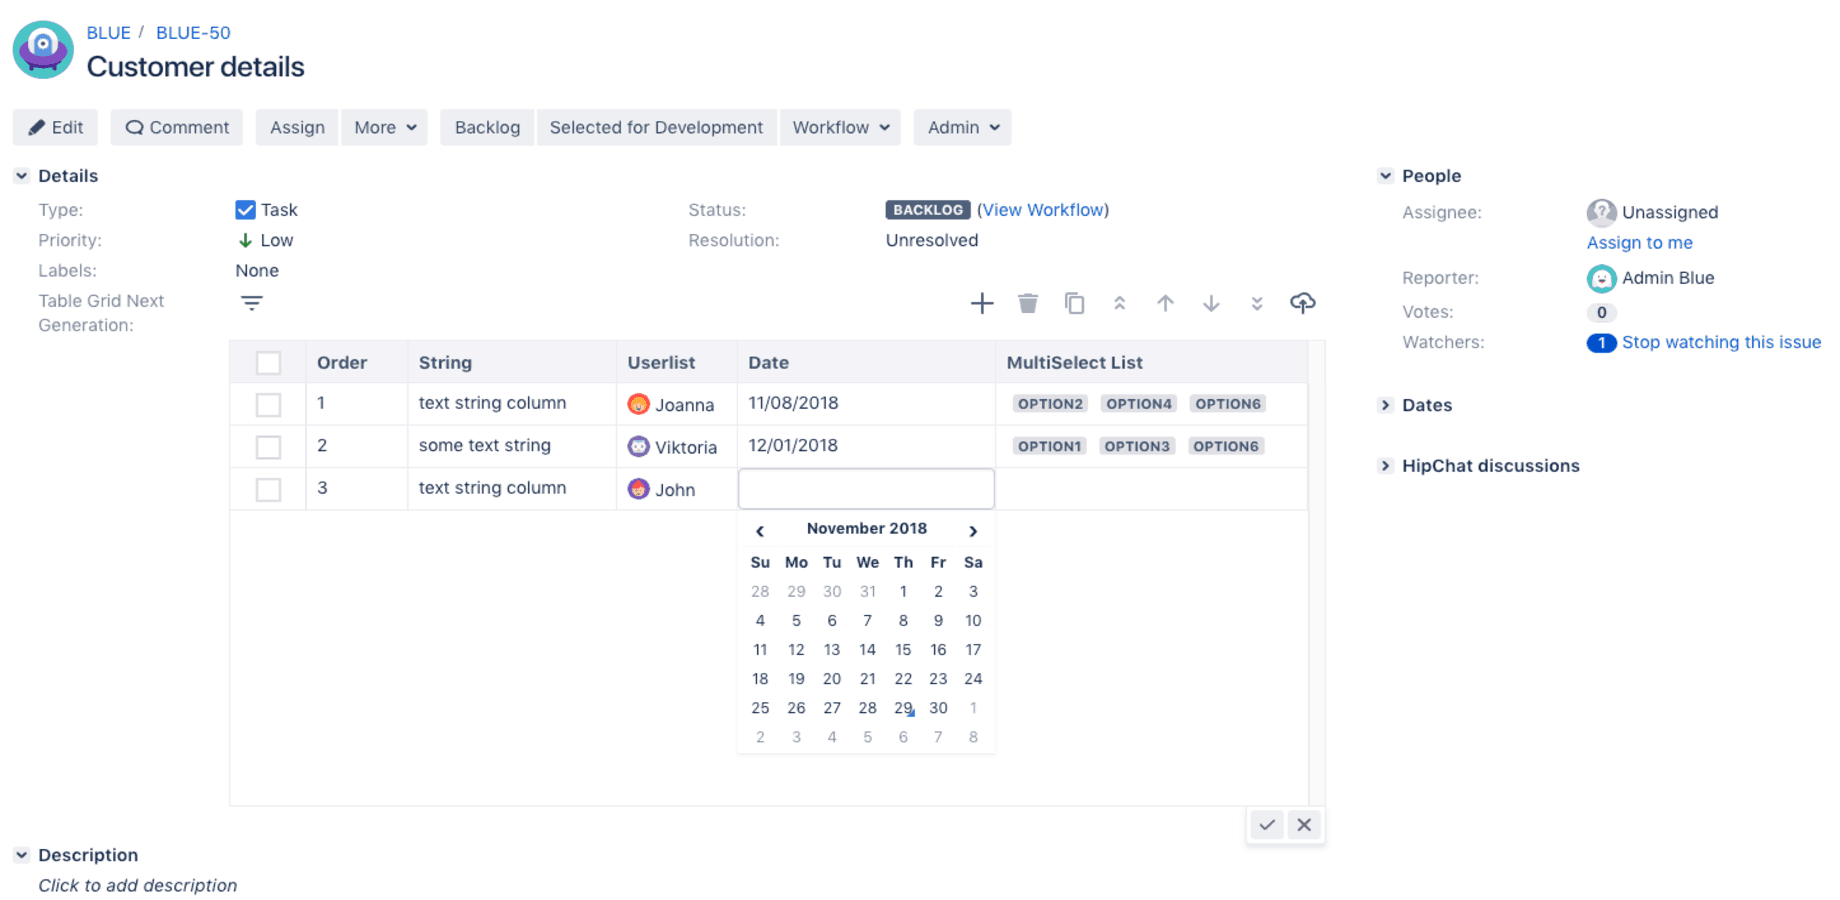Screen dimensions: 1840x900
Task: Check the checkbox on row 1
Action: [x=268, y=404]
